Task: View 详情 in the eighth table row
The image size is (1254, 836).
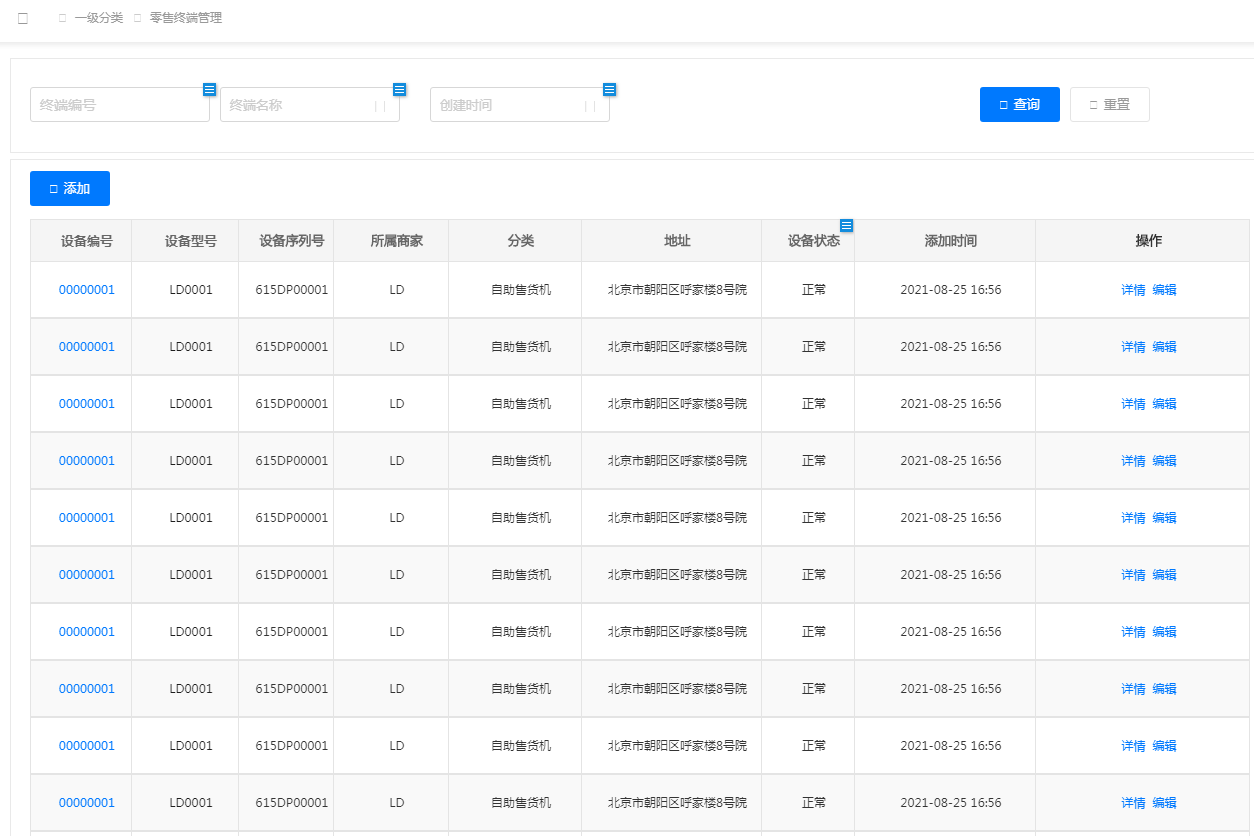Action: point(1133,689)
